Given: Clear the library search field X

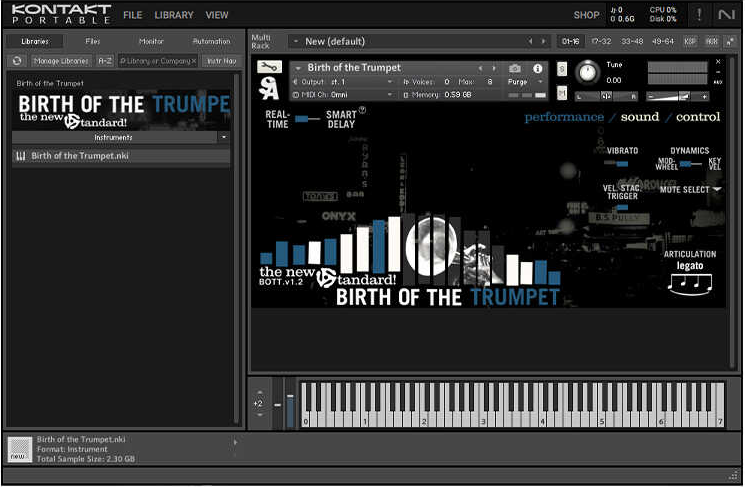Looking at the screenshot, I should [x=193, y=61].
